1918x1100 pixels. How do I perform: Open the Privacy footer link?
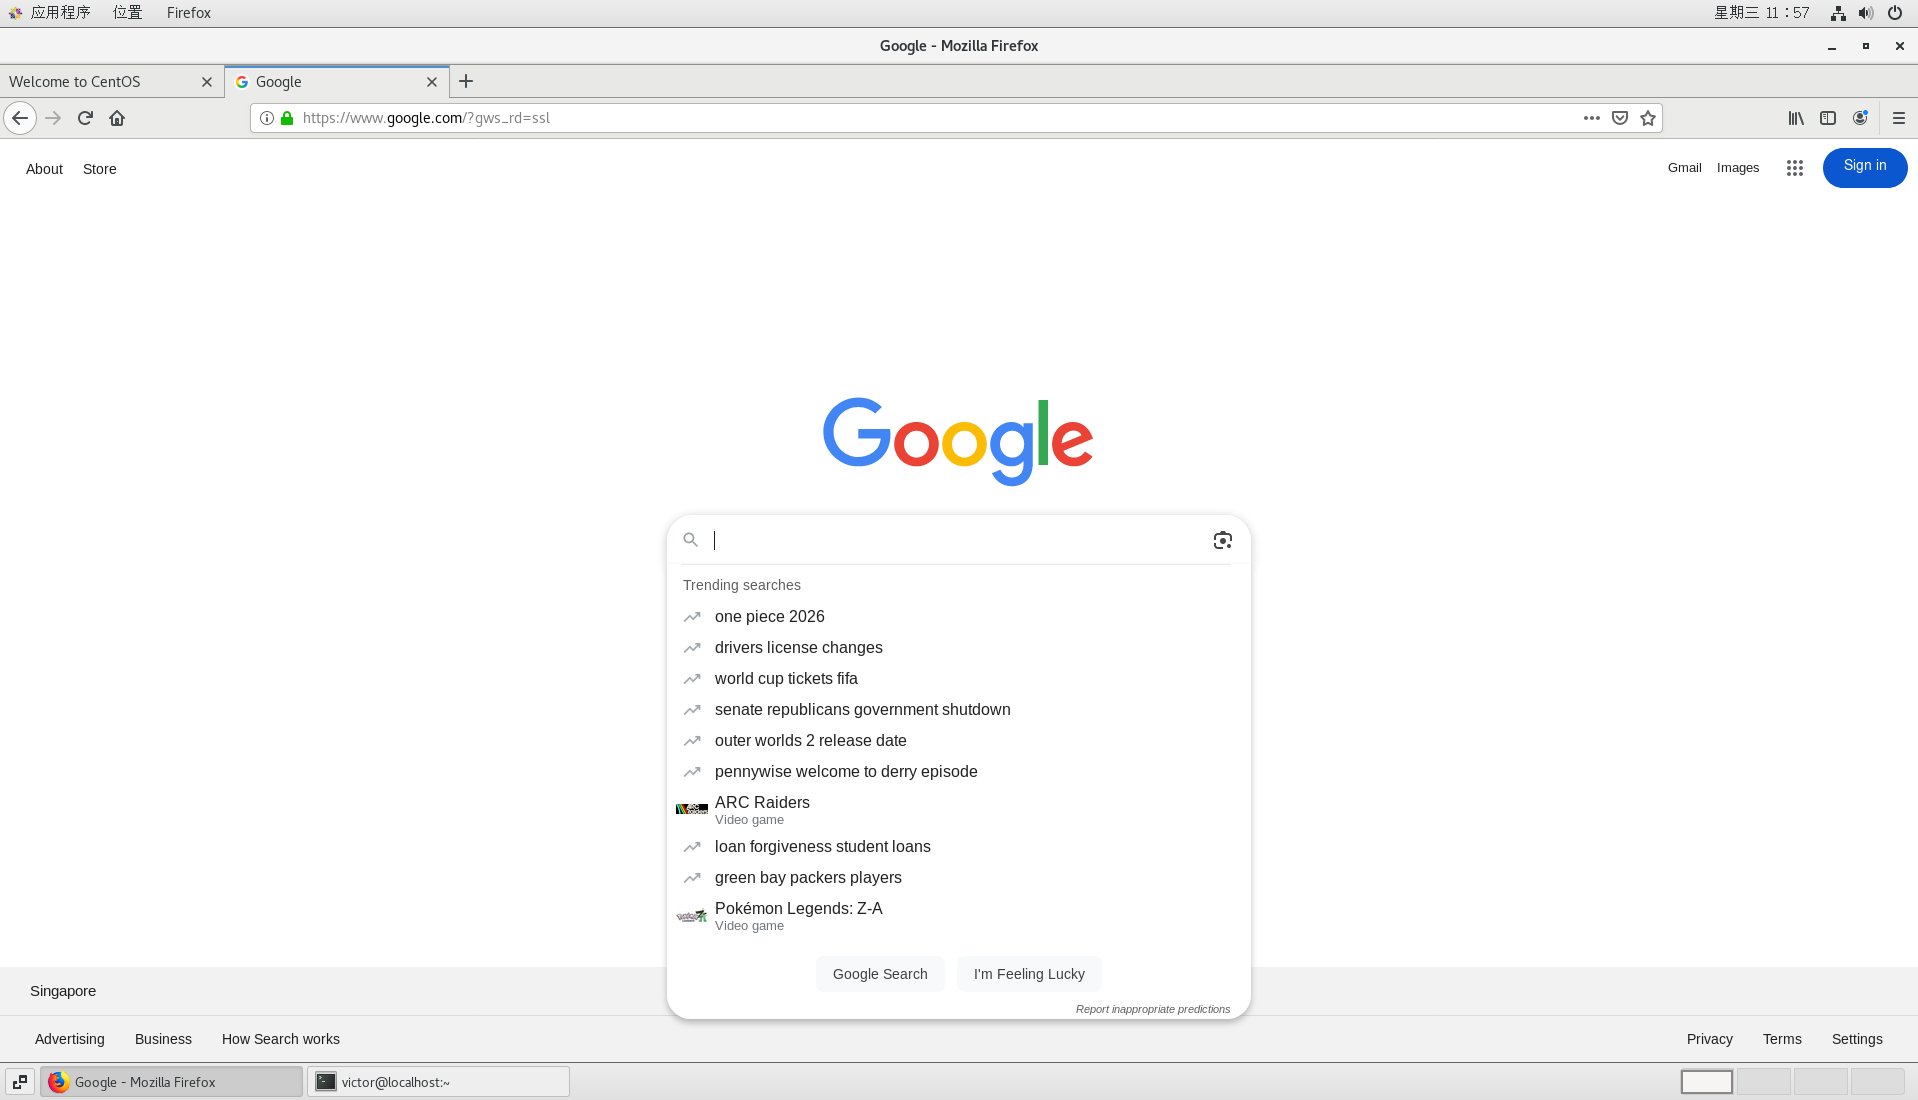pos(1710,1039)
